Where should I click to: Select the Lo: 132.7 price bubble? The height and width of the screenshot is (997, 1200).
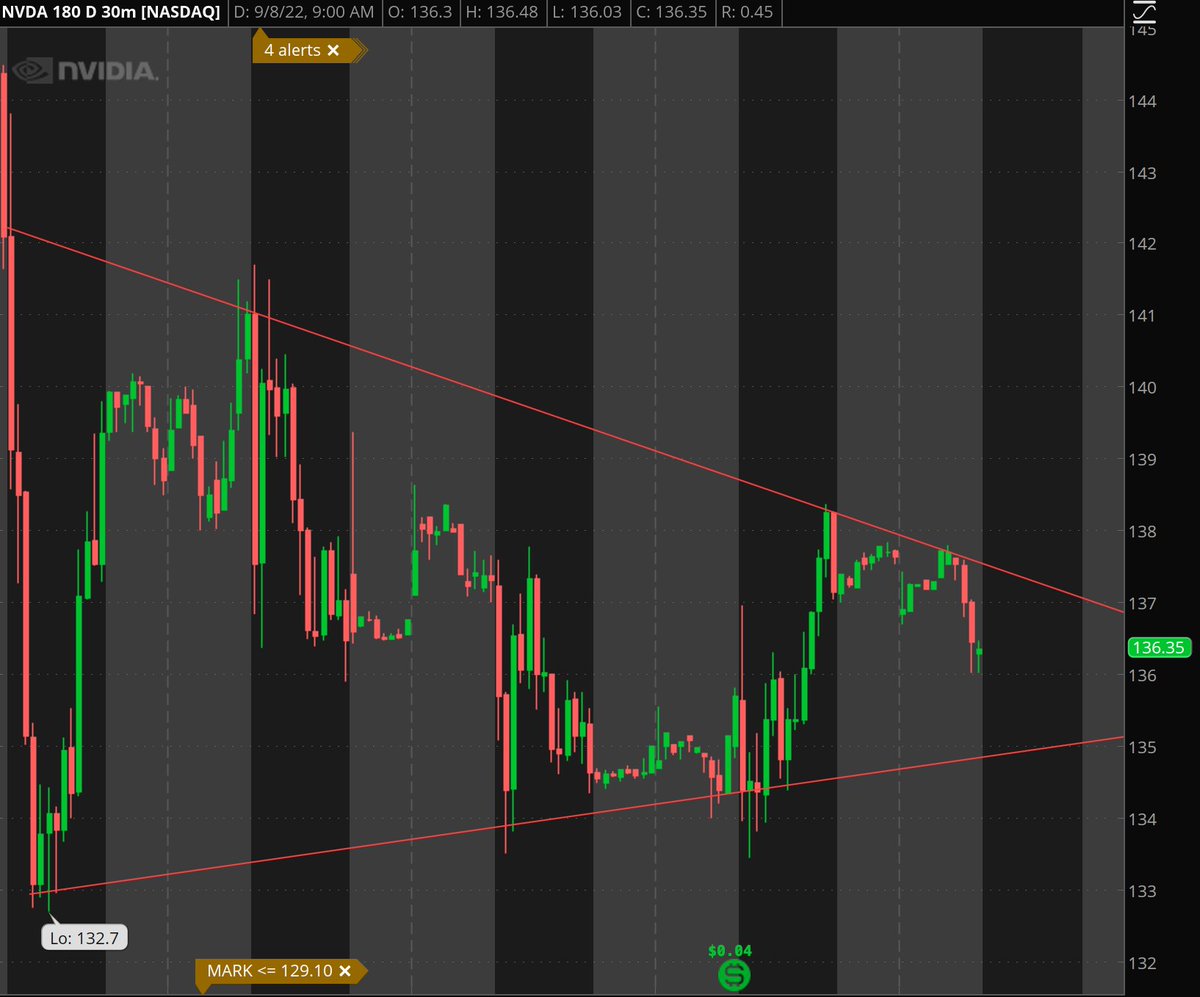(x=84, y=938)
